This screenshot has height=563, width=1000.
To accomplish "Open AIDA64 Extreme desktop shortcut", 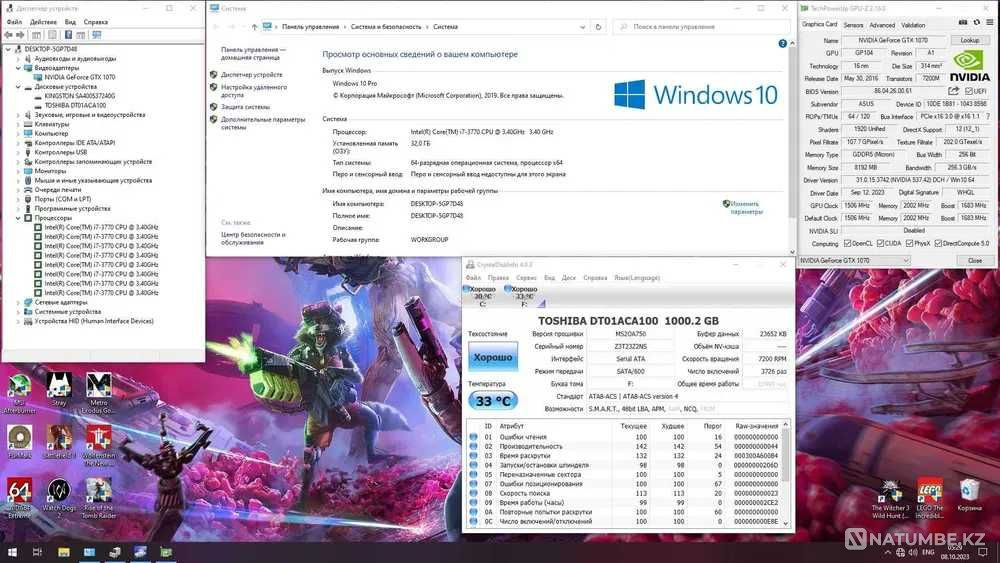I will (19, 499).
